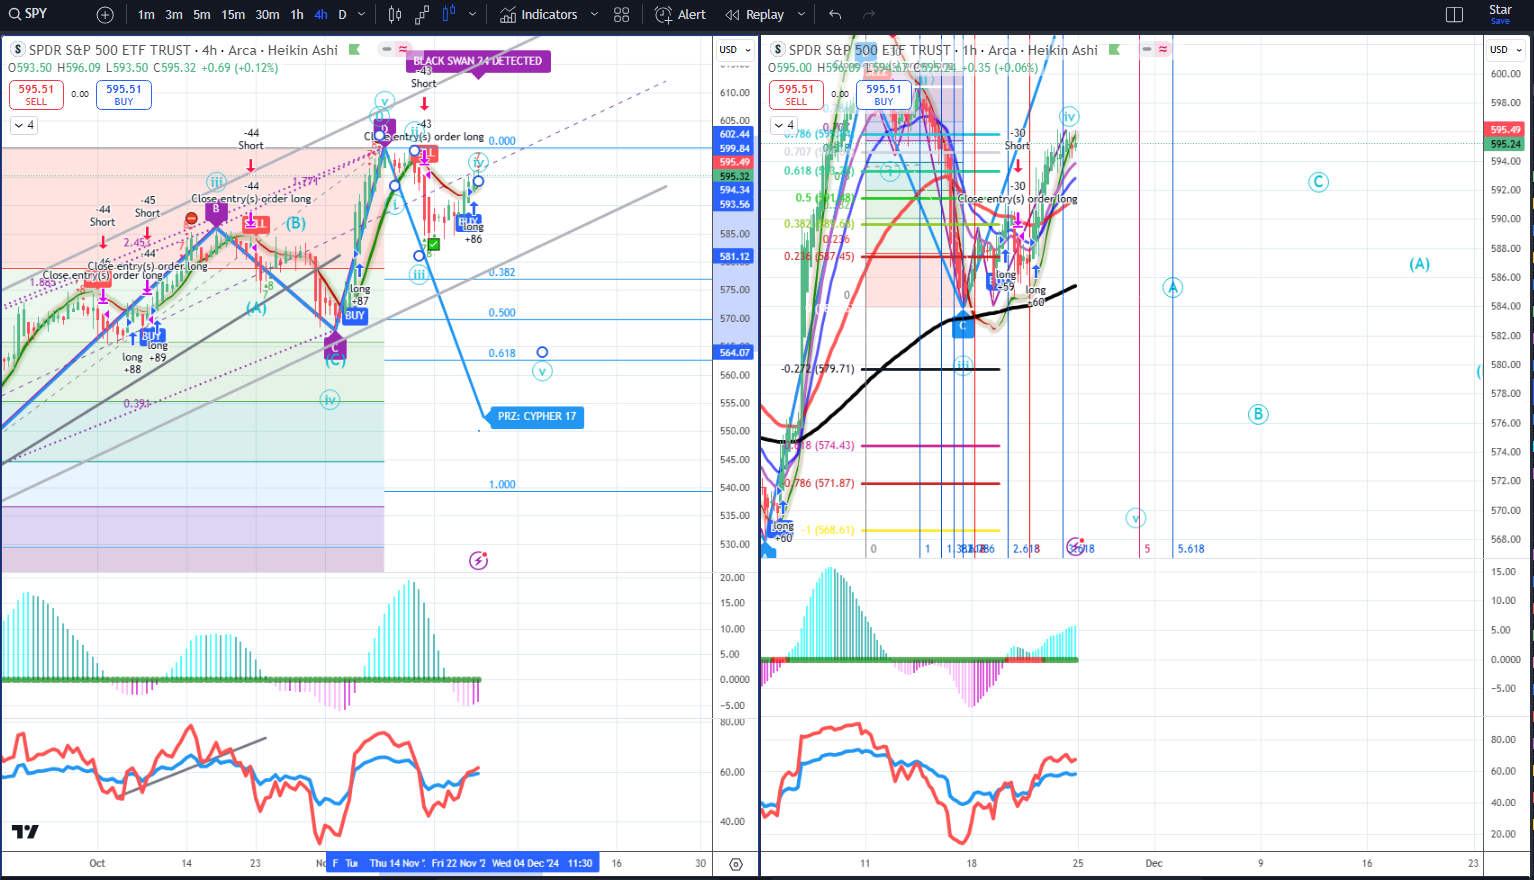Click the purple lightning icon on 1h chart
The width and height of the screenshot is (1534, 880).
click(1075, 547)
